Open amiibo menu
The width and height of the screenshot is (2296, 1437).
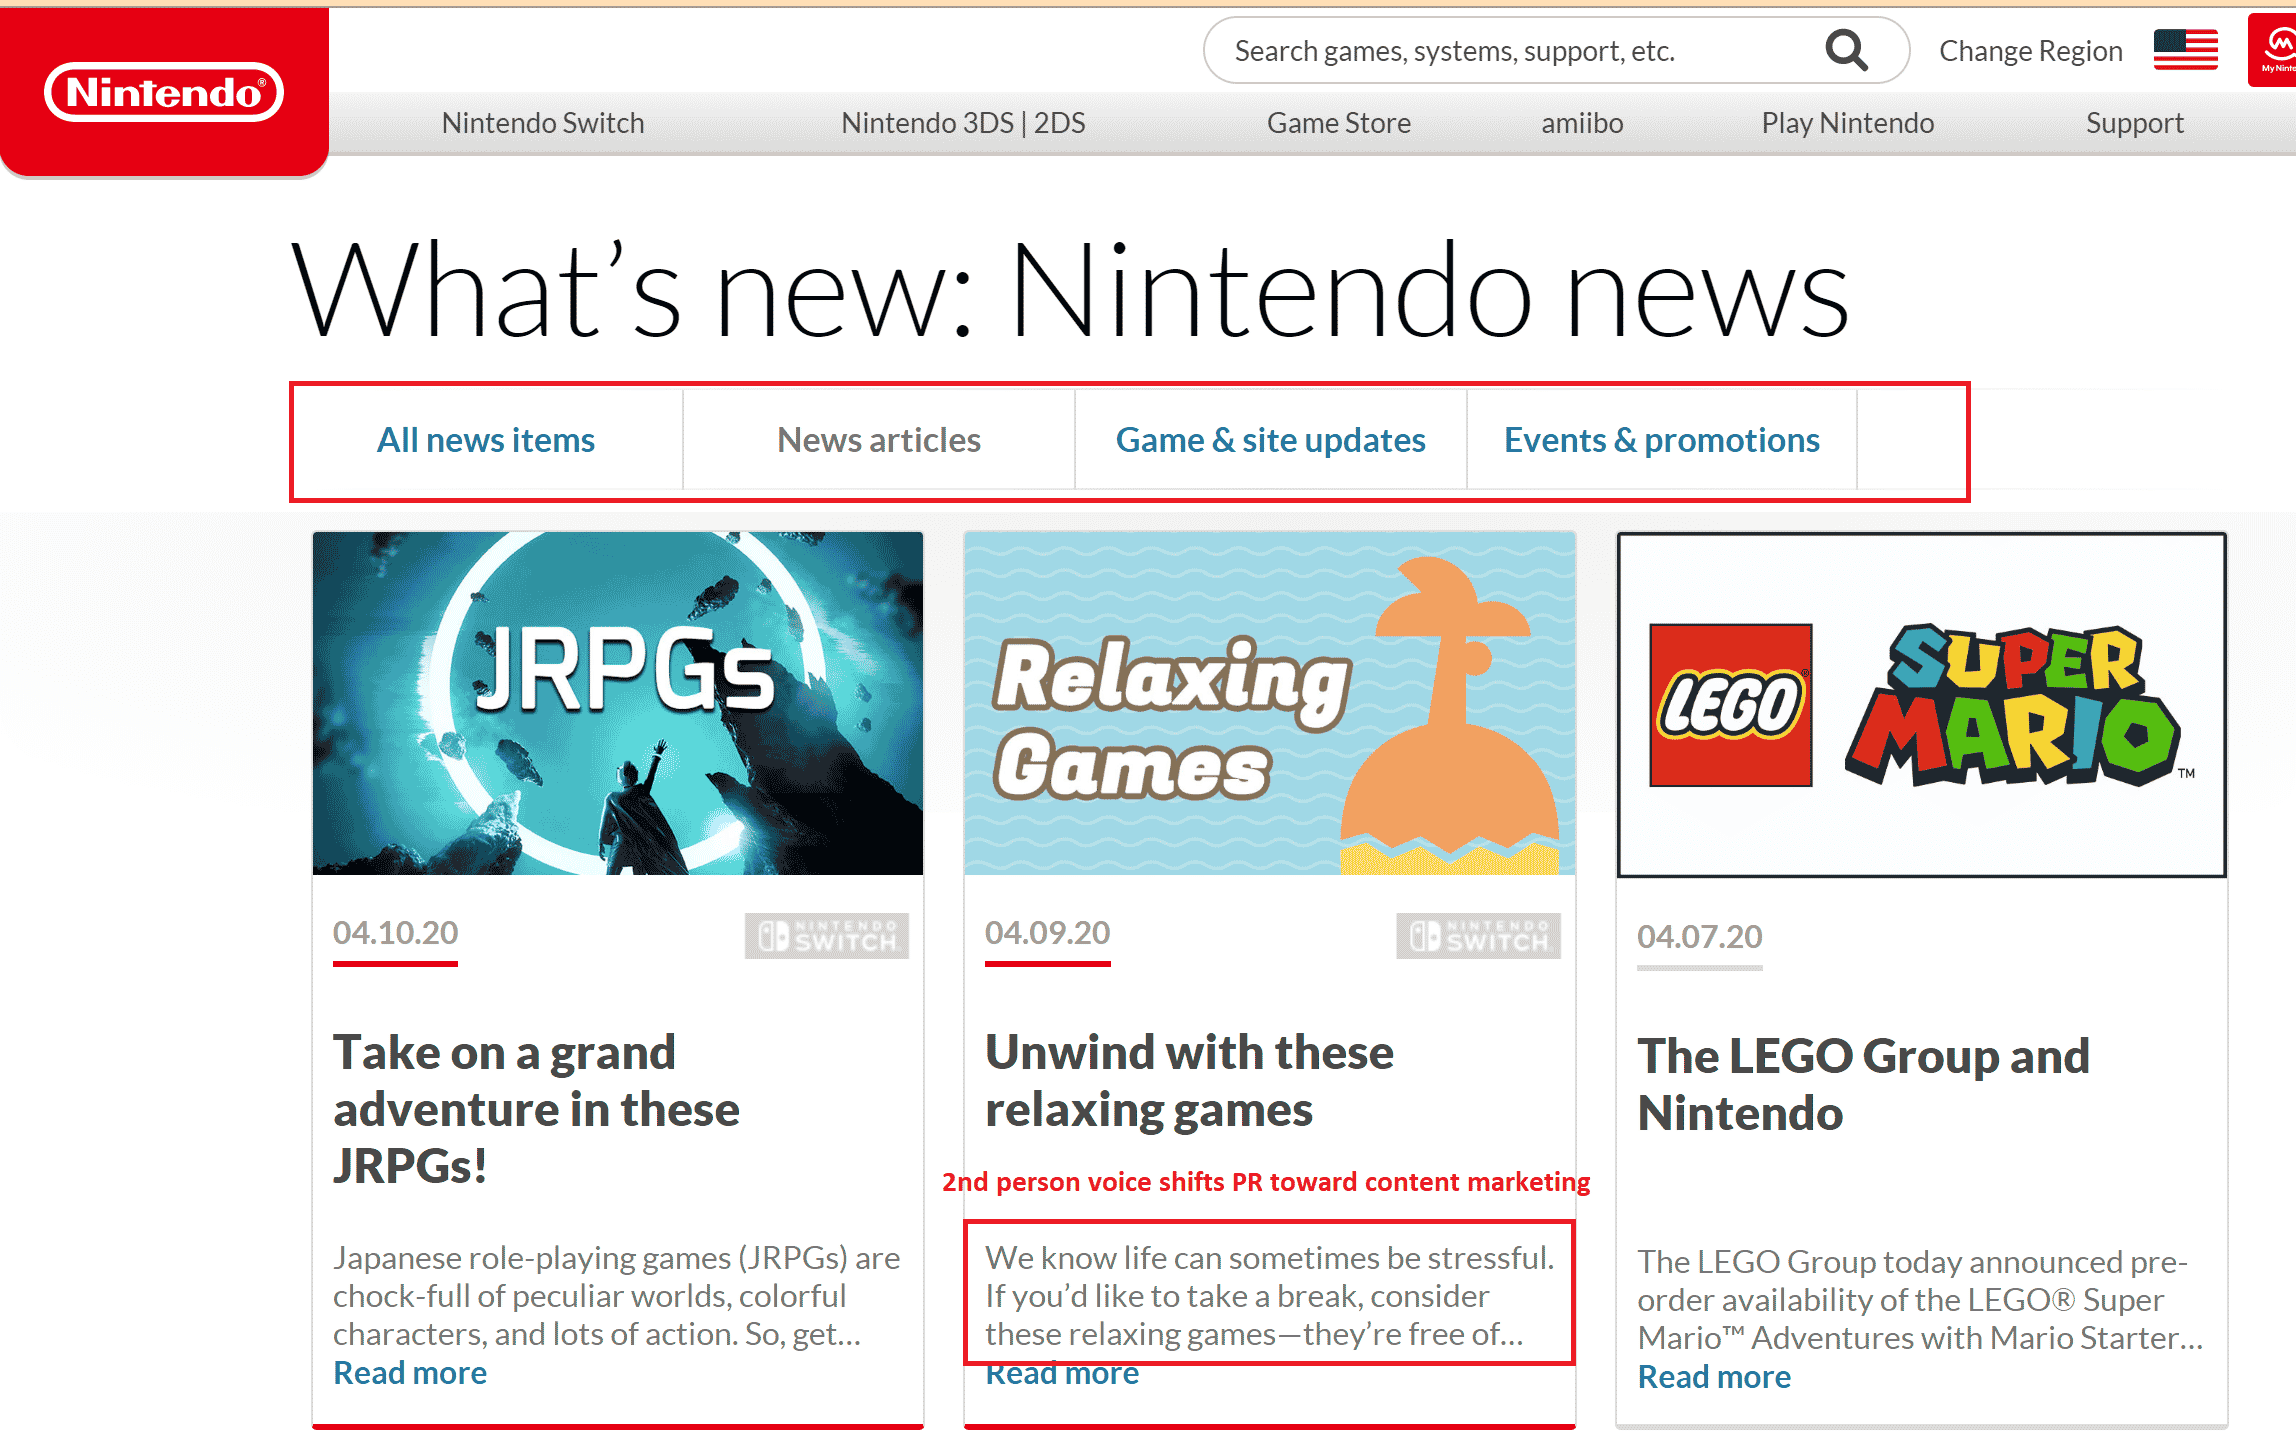click(x=1582, y=123)
